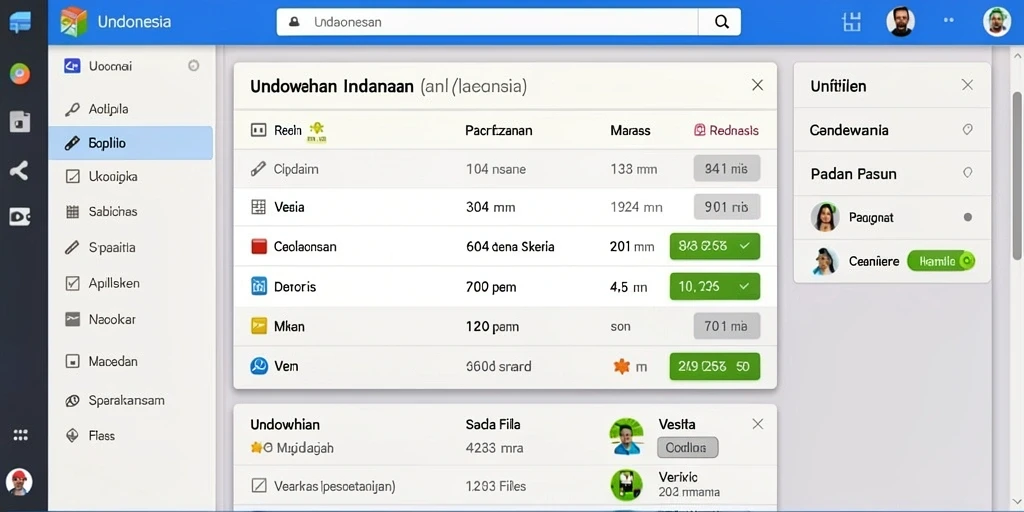The height and width of the screenshot is (512, 1024).
Task: Open the bearded man profile avatar
Action: [x=900, y=22]
